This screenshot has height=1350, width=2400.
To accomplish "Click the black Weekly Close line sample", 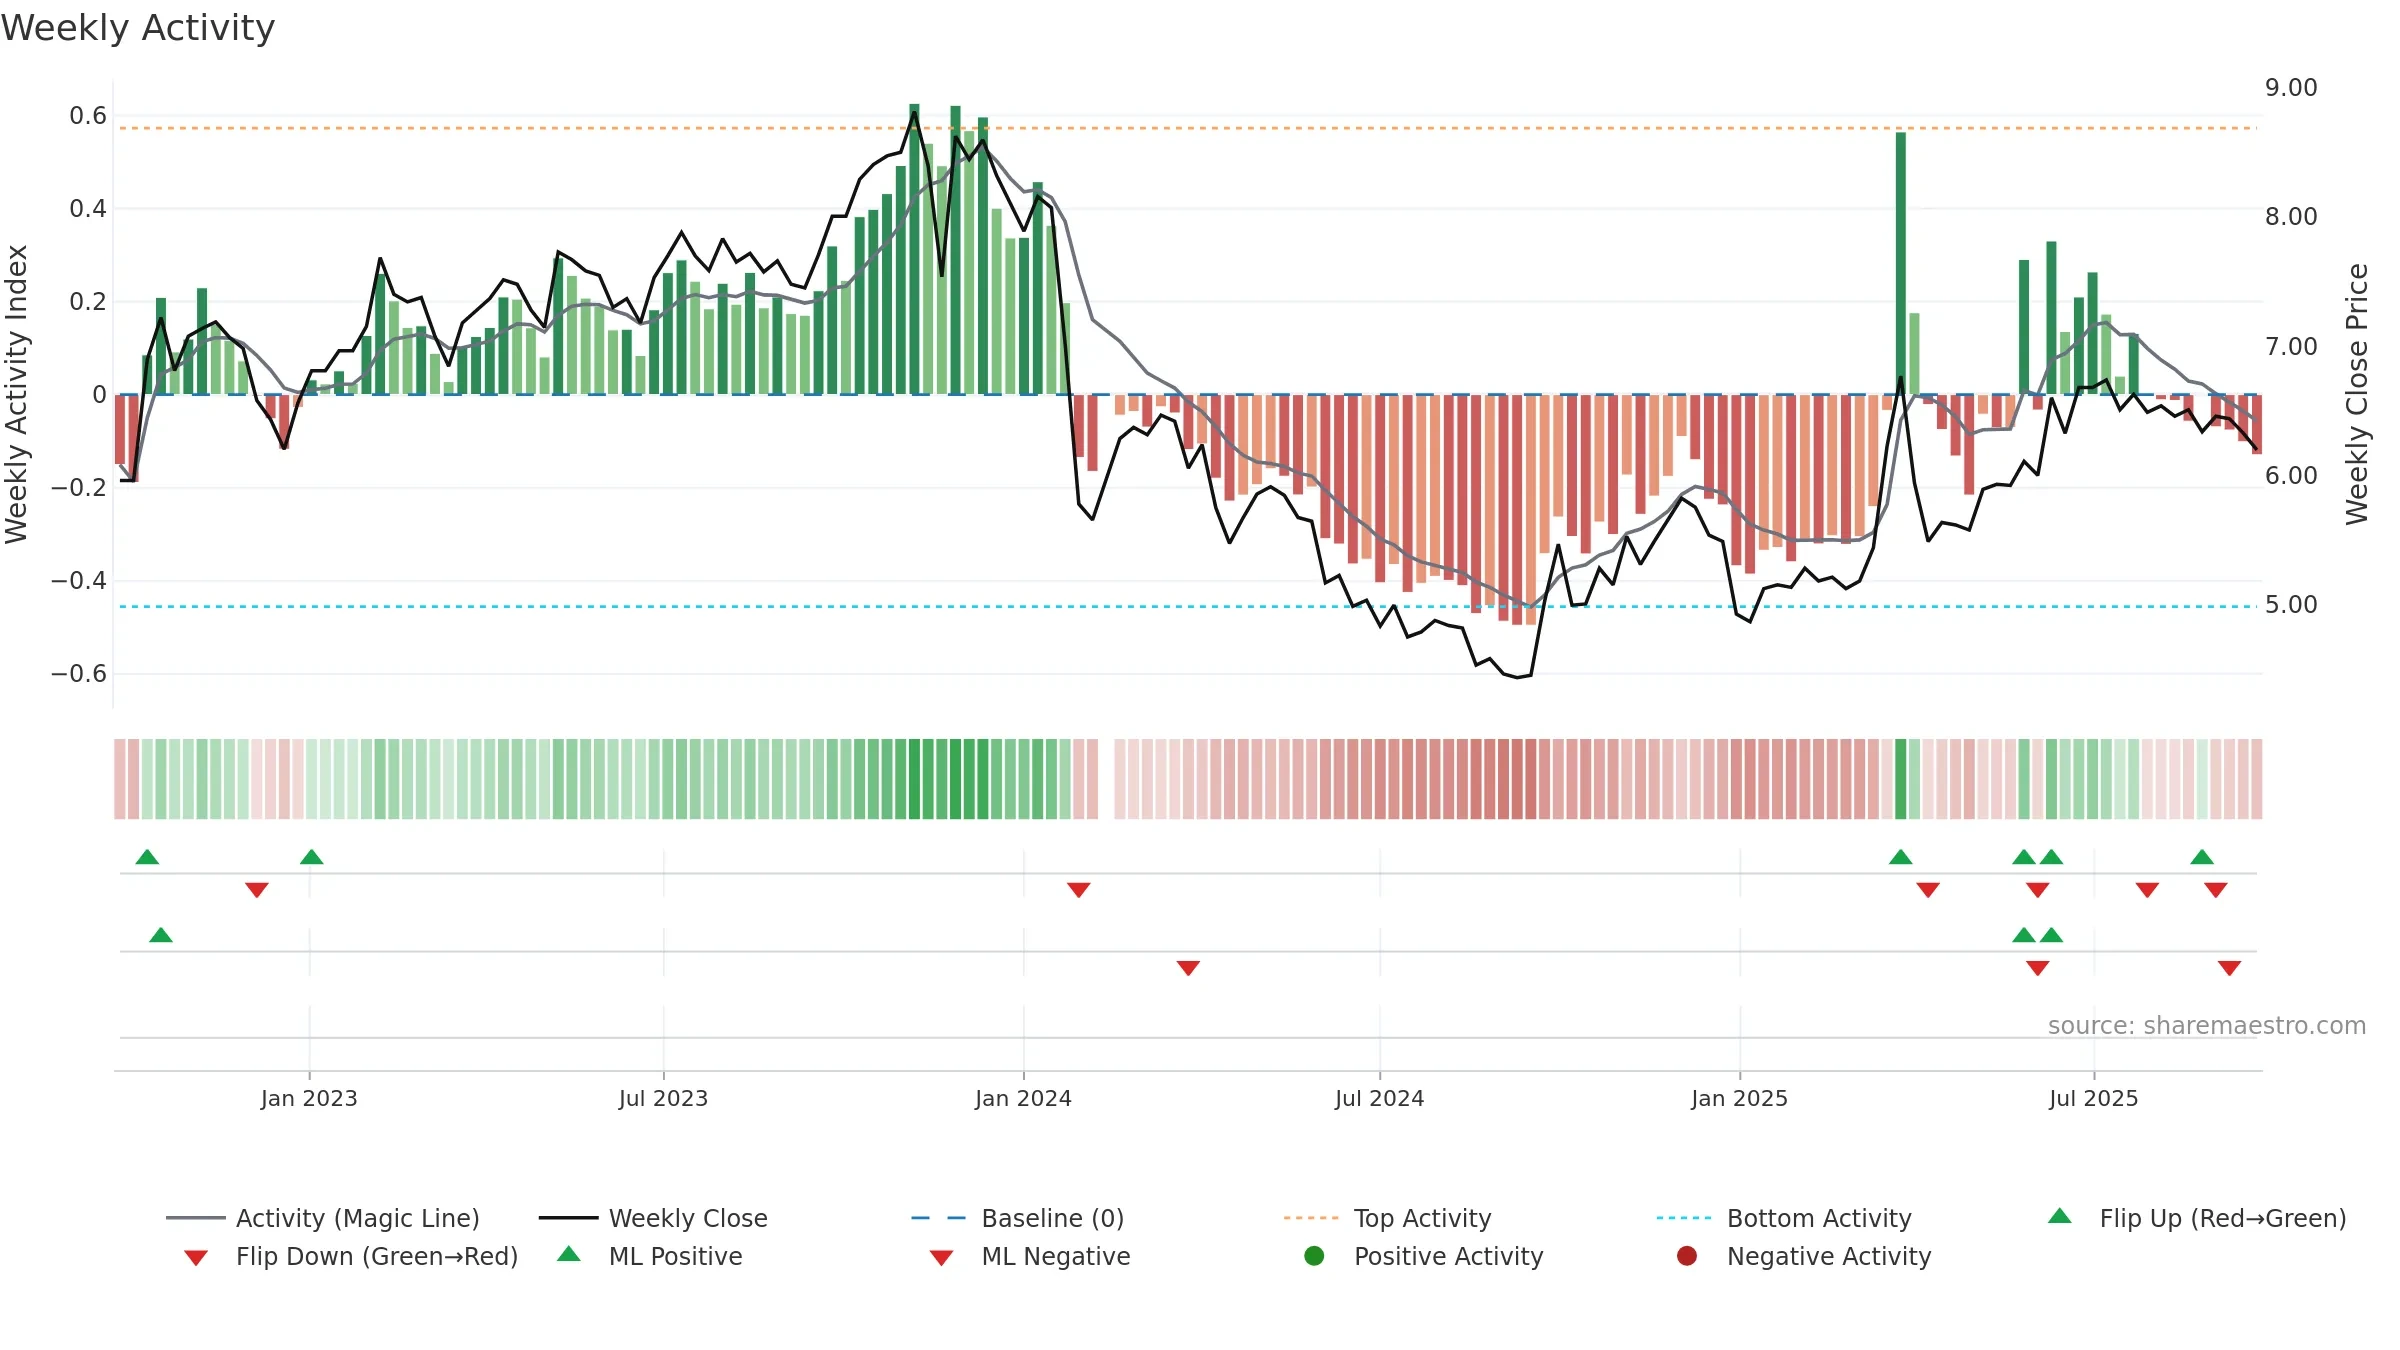I will [568, 1218].
